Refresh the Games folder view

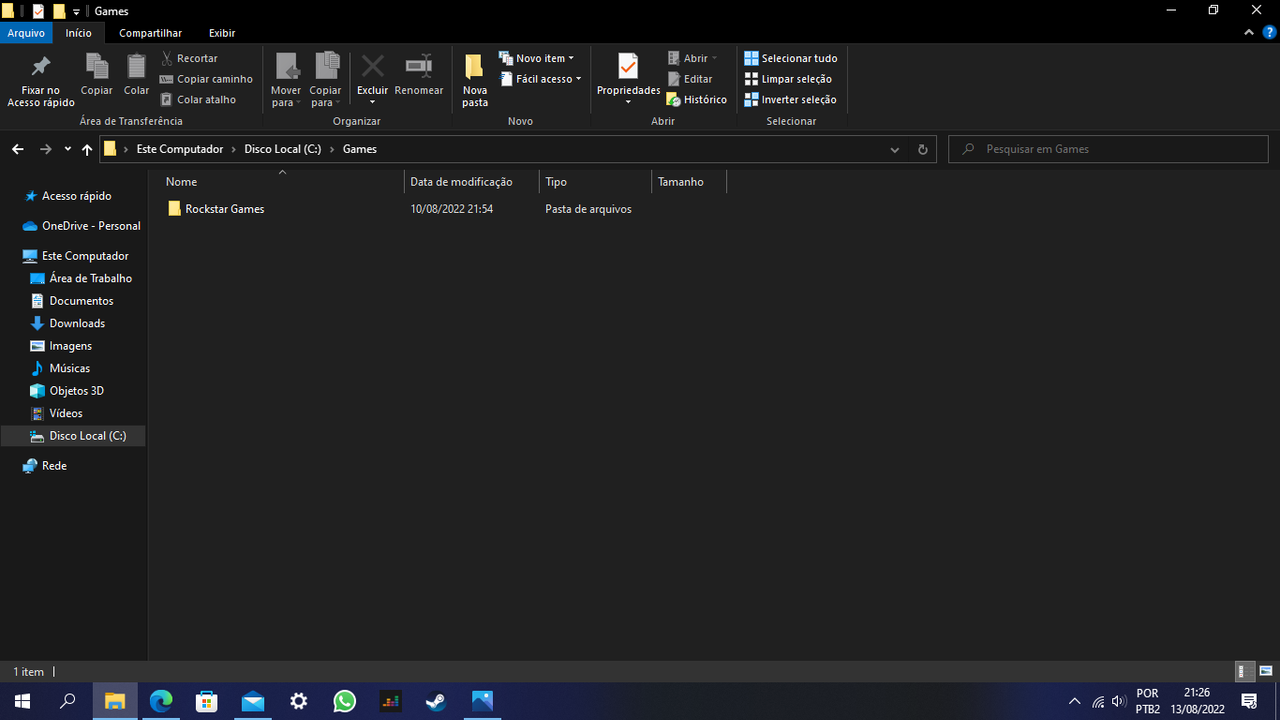pyautogui.click(x=922, y=149)
